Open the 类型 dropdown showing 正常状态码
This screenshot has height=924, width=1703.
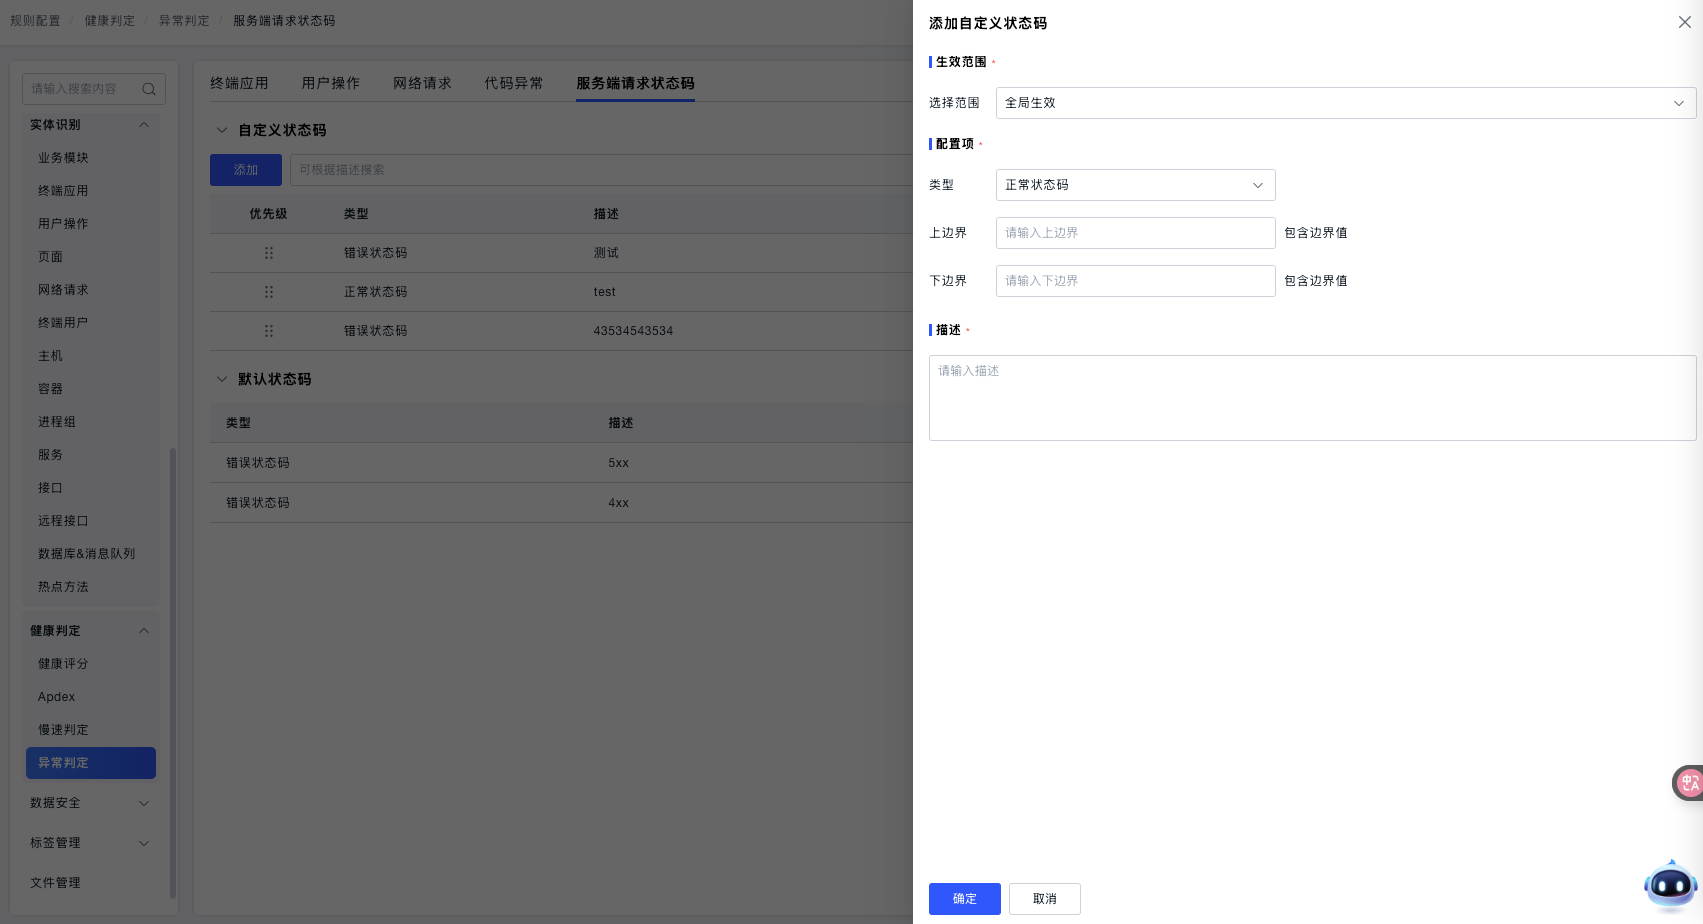point(1135,185)
